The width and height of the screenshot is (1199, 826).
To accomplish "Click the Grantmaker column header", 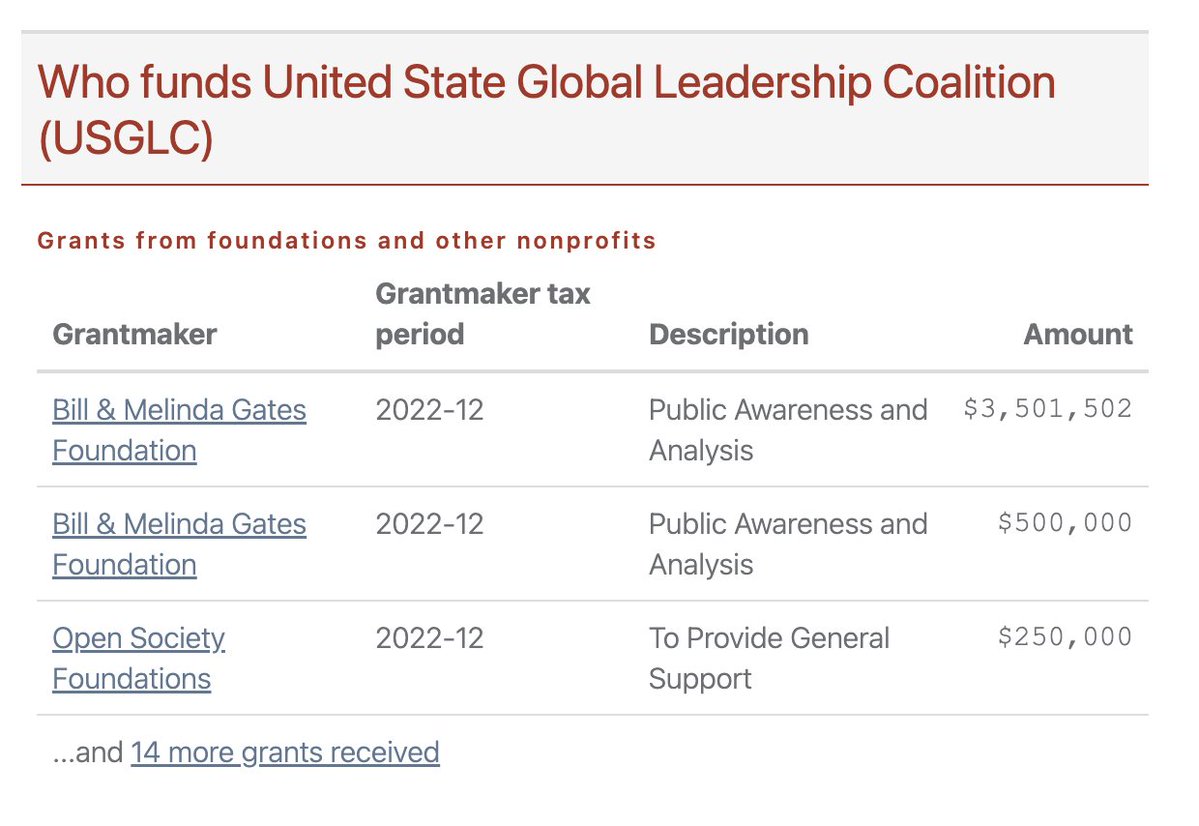I will point(134,334).
